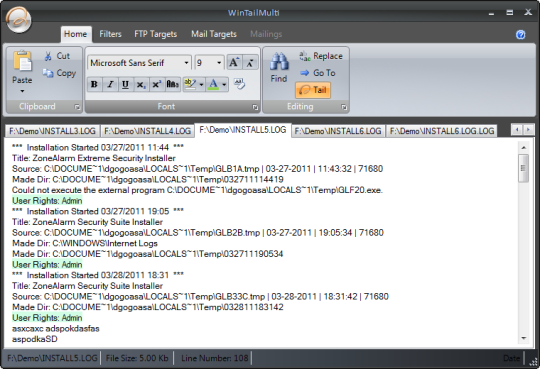
Task: Apply text highlight color marker icon
Action: [190, 84]
